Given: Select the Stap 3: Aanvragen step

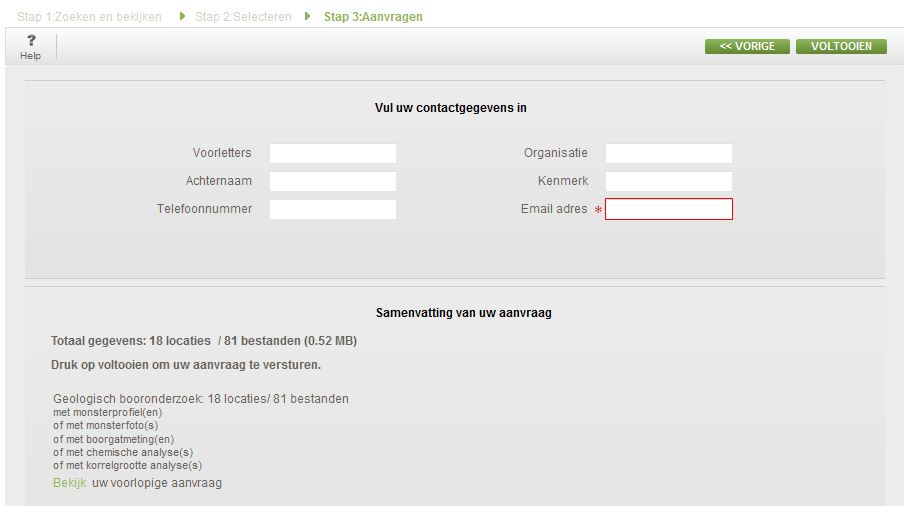Looking at the screenshot, I should (x=373, y=17).
